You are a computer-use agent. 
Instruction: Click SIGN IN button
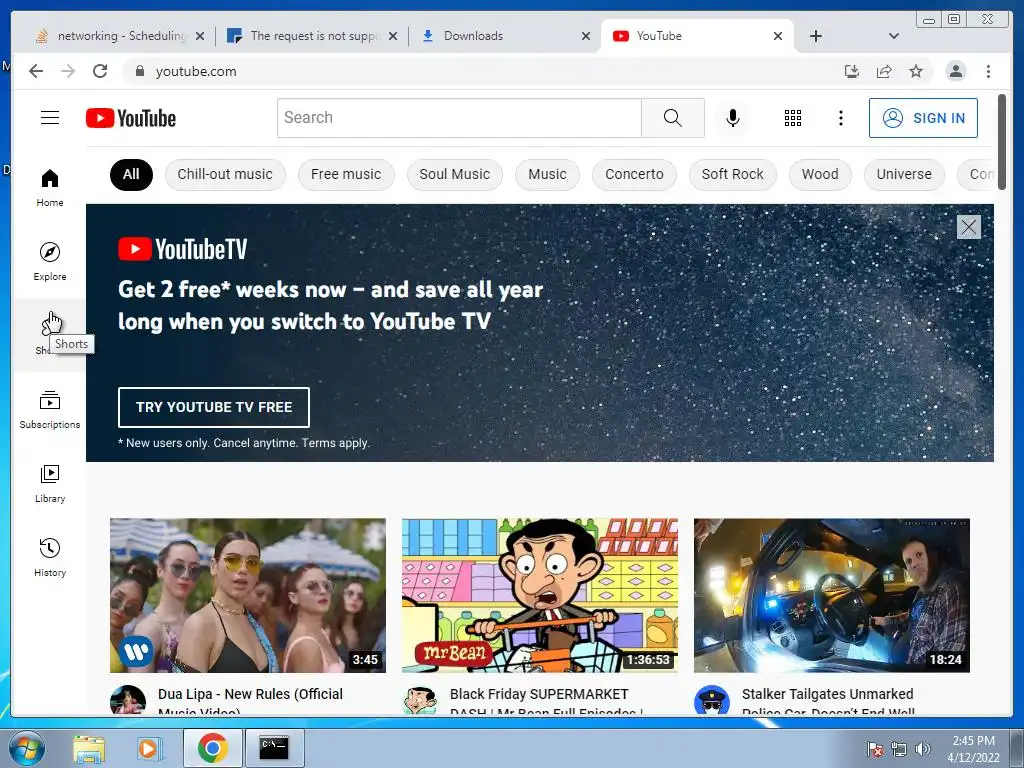(x=923, y=118)
